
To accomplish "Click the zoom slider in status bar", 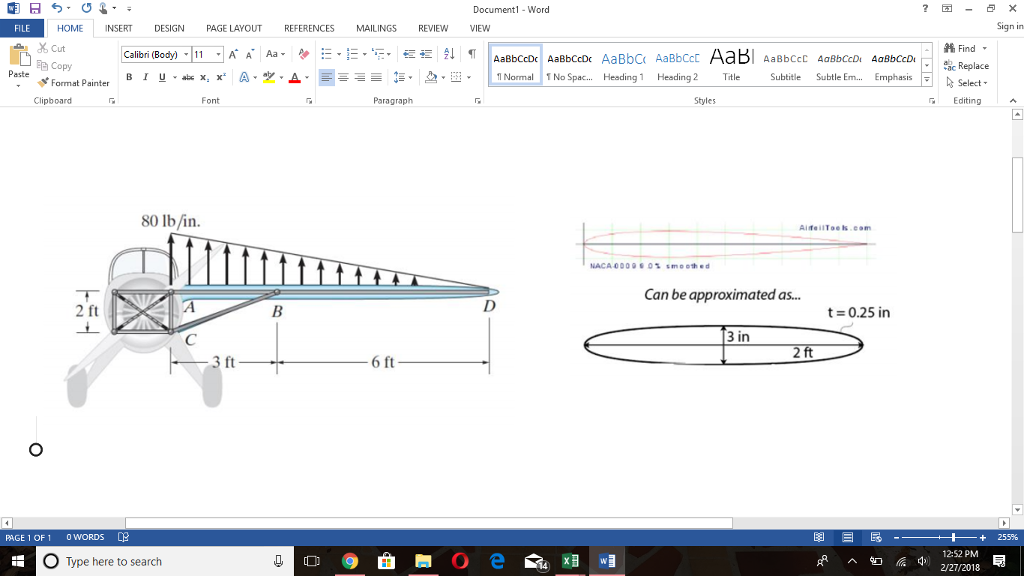I will pyautogui.click(x=953, y=537).
